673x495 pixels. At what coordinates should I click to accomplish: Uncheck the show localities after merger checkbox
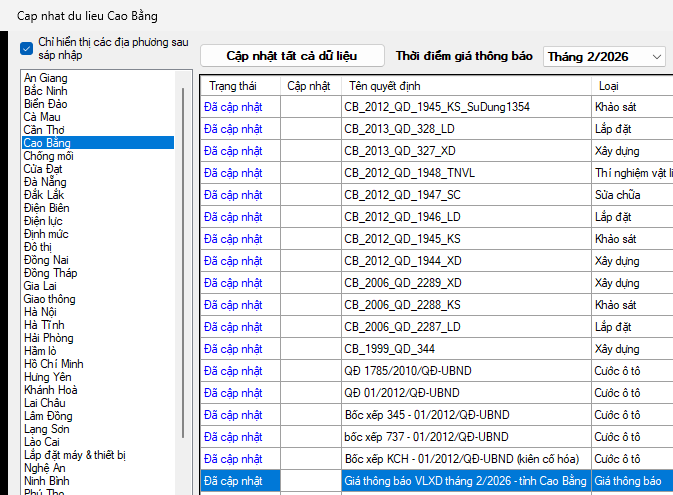coord(27,48)
